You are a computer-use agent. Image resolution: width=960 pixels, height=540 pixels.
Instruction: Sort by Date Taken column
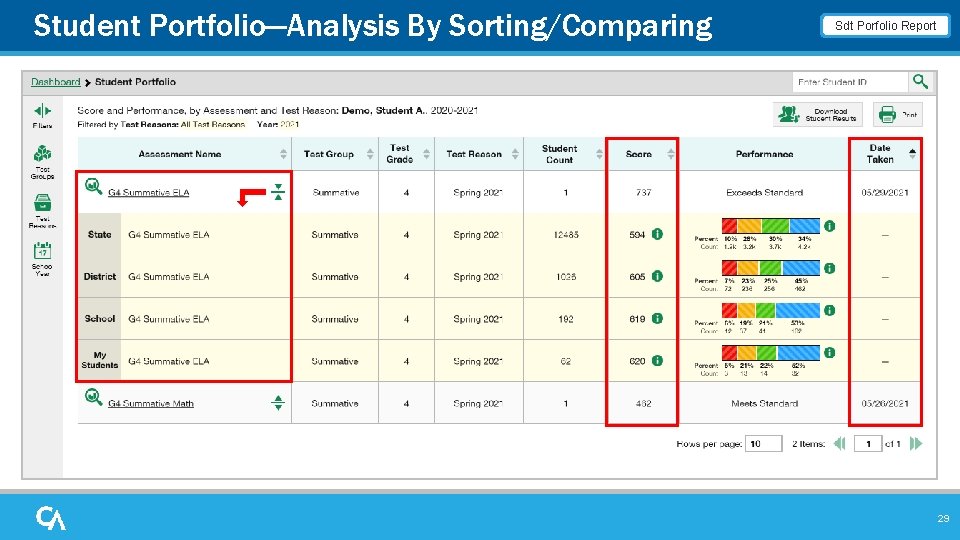912,154
